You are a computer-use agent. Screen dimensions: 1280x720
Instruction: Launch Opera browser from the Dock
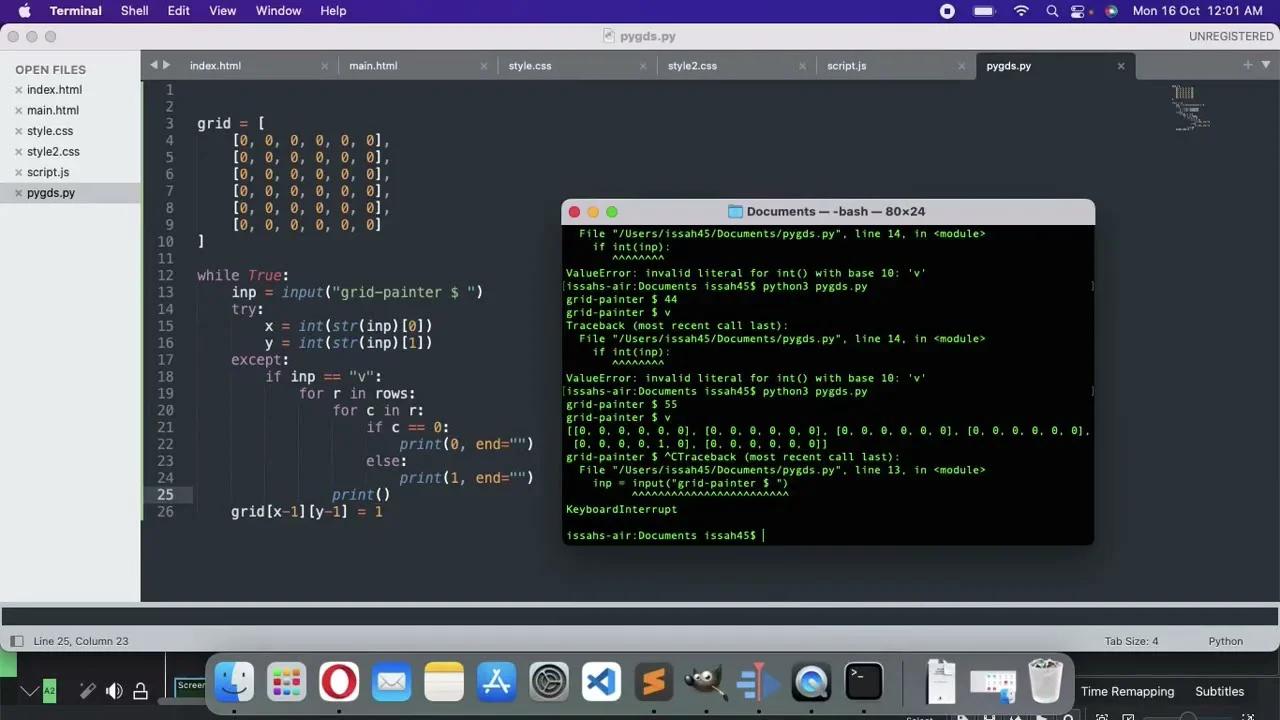pyautogui.click(x=339, y=682)
